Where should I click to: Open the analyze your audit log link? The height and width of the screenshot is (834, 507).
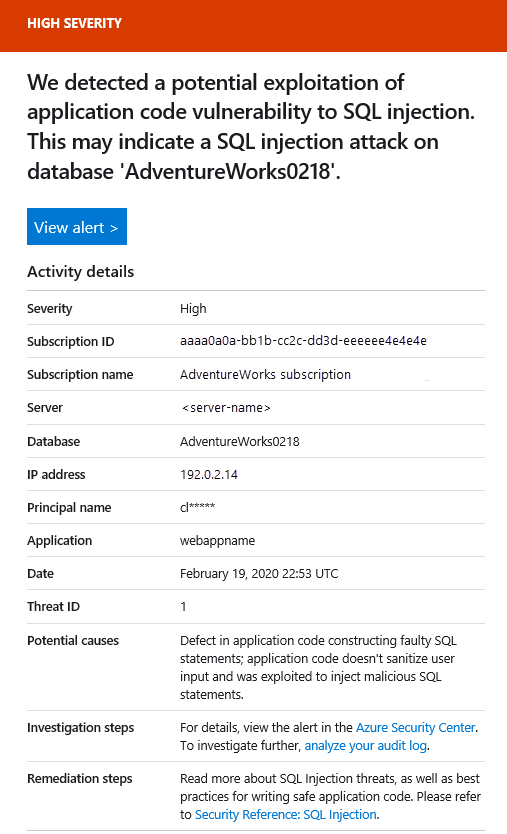365,745
